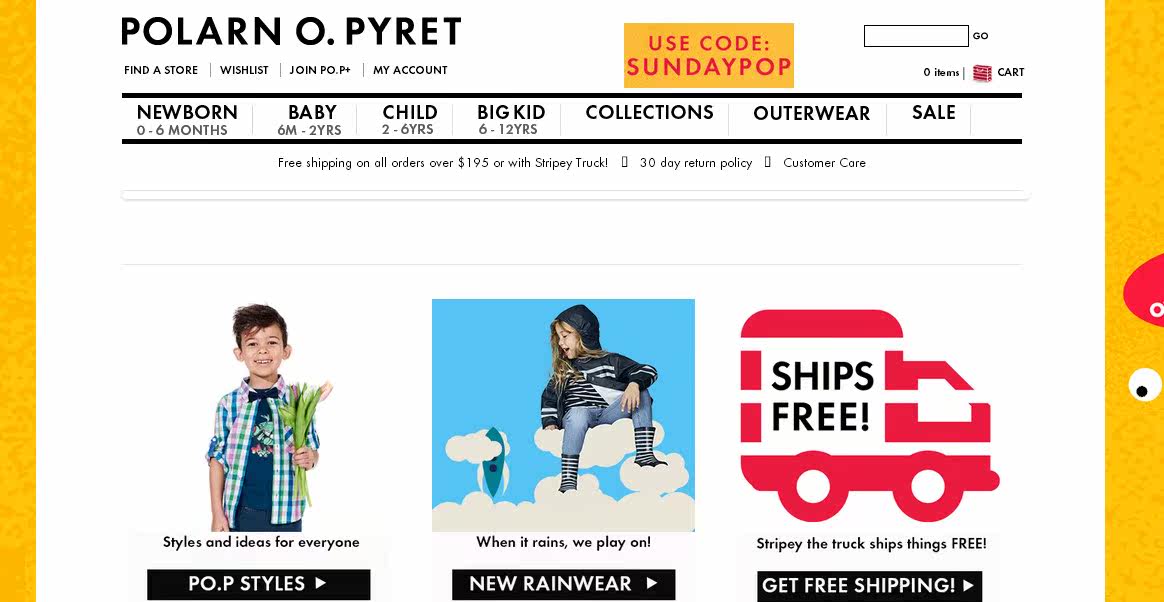
Task: Open the Sale section
Action: point(933,113)
